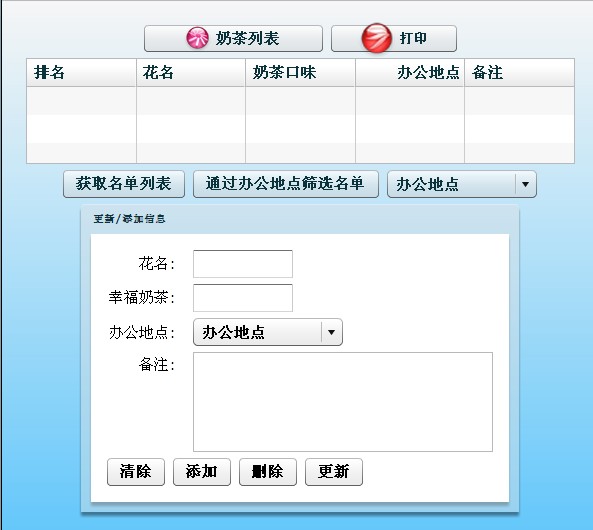The image size is (593, 530).
Task: Click the 更新 update button
Action: 334,472
